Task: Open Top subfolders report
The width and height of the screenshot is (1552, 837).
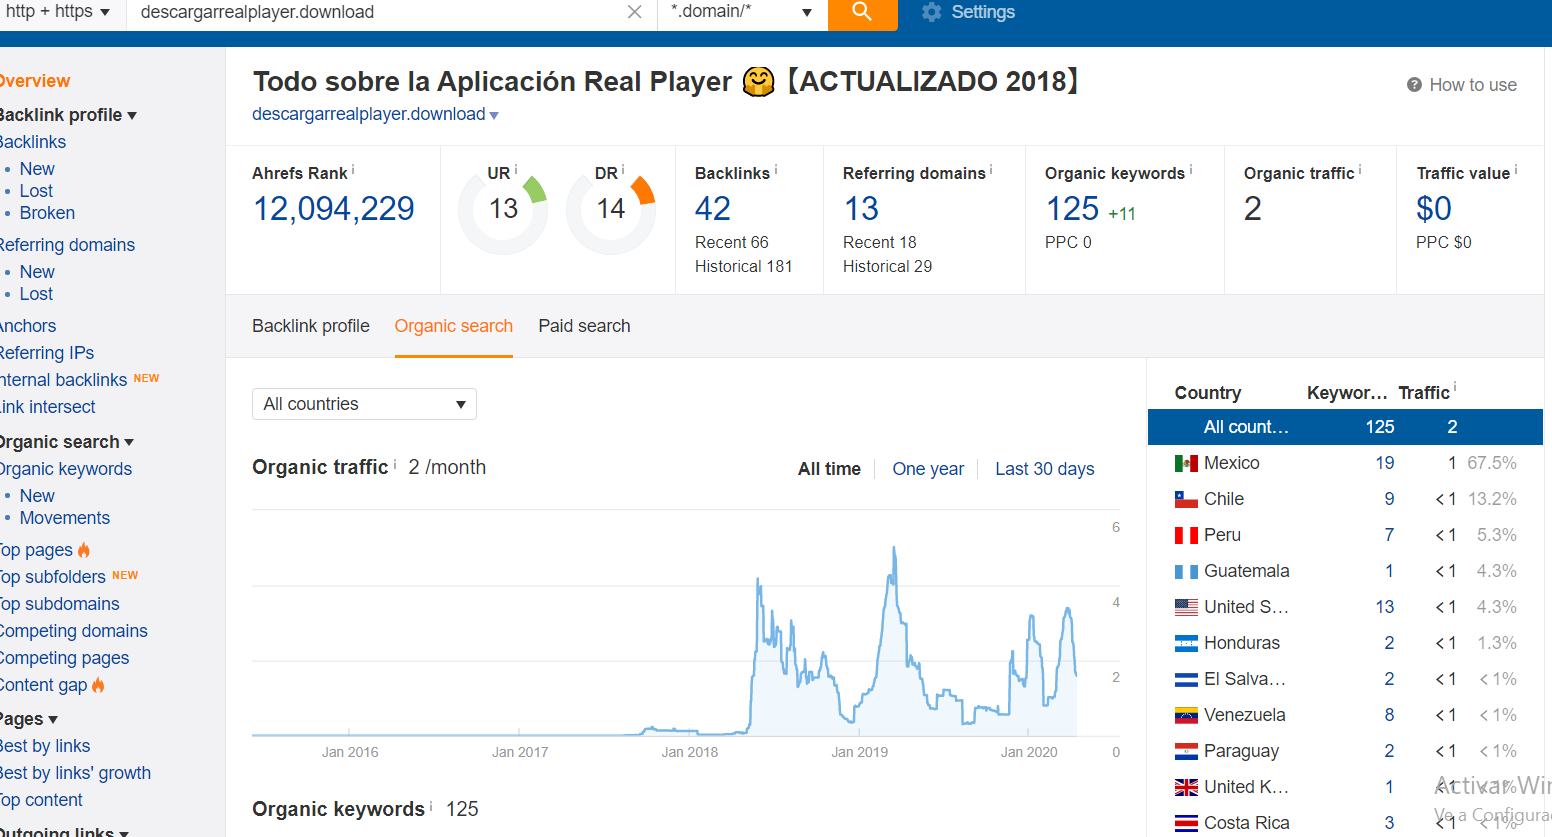Action: [52, 577]
